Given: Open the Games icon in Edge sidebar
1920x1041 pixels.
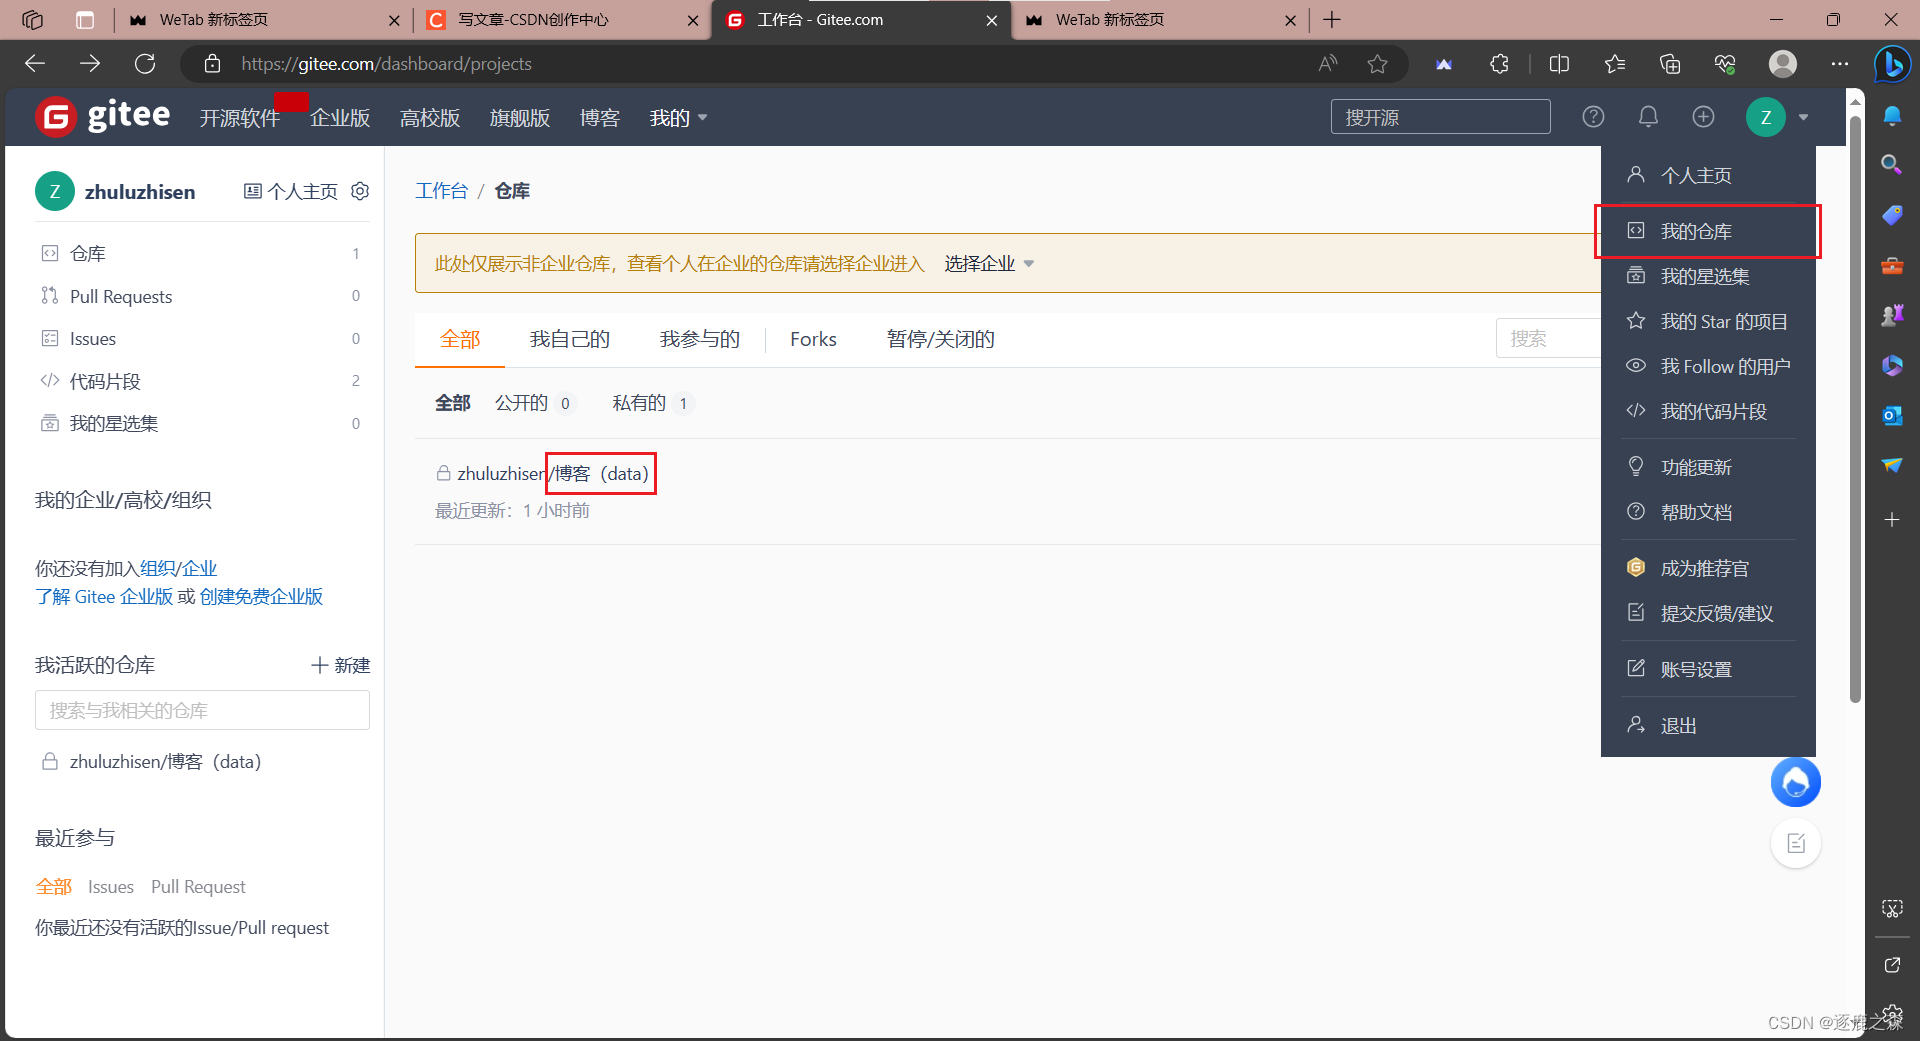Looking at the screenshot, I should tap(1892, 315).
